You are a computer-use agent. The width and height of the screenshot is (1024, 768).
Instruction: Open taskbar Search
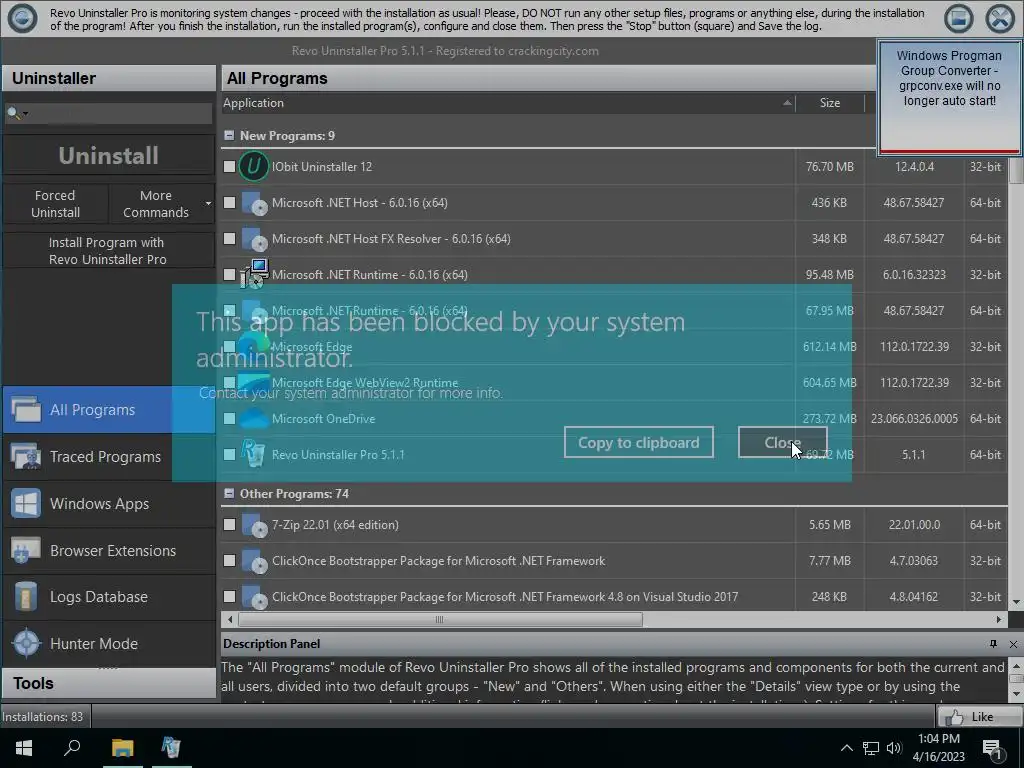coord(72,748)
